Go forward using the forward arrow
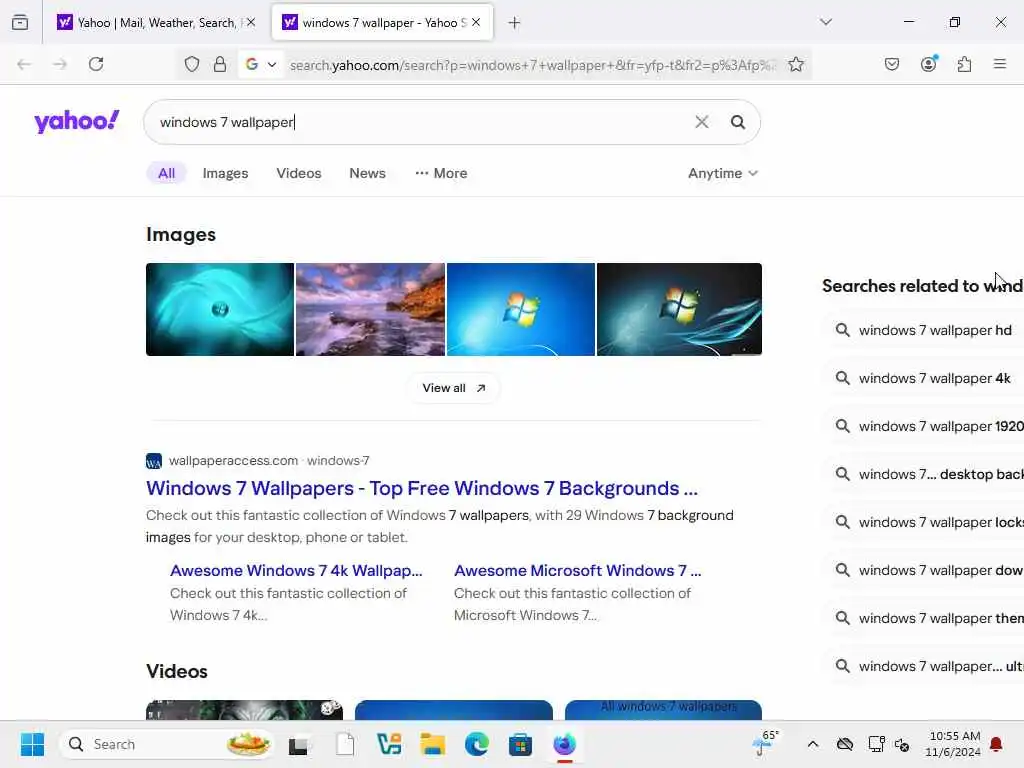Image resolution: width=1024 pixels, height=768 pixels. (x=60, y=64)
